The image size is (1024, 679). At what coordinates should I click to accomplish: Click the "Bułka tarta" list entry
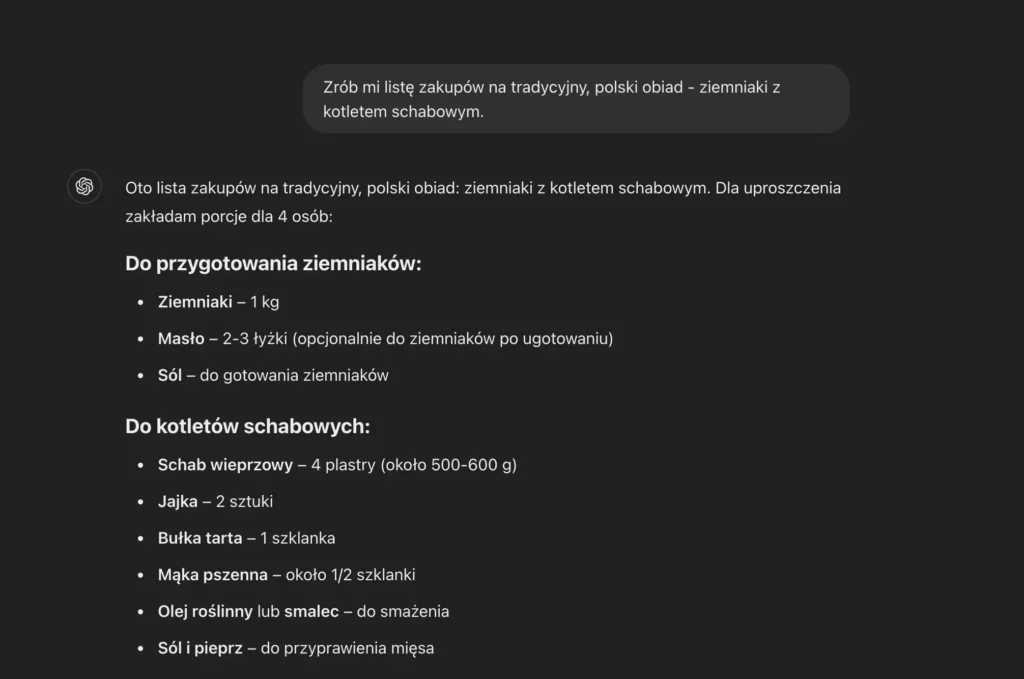click(x=200, y=538)
